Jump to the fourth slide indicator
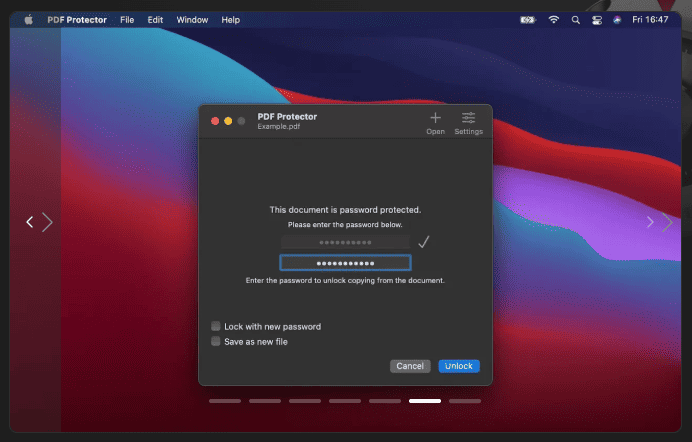 pyautogui.click(x=345, y=401)
